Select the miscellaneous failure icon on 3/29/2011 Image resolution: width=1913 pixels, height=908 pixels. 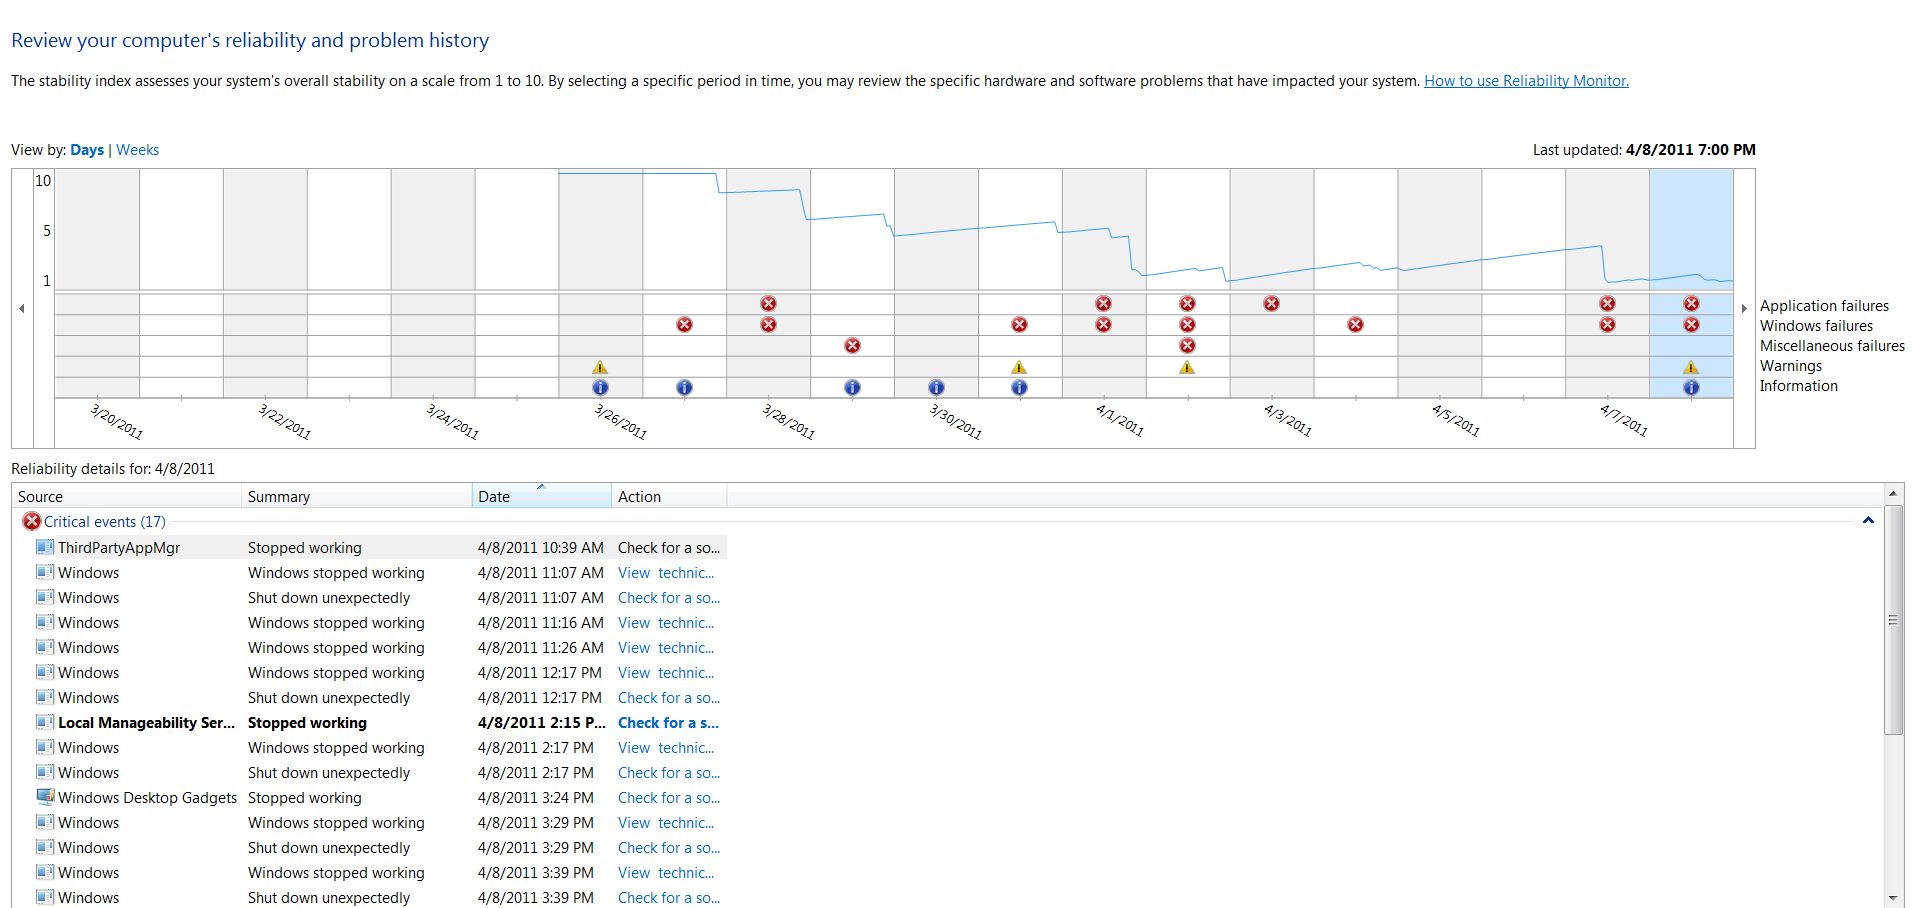pos(852,345)
